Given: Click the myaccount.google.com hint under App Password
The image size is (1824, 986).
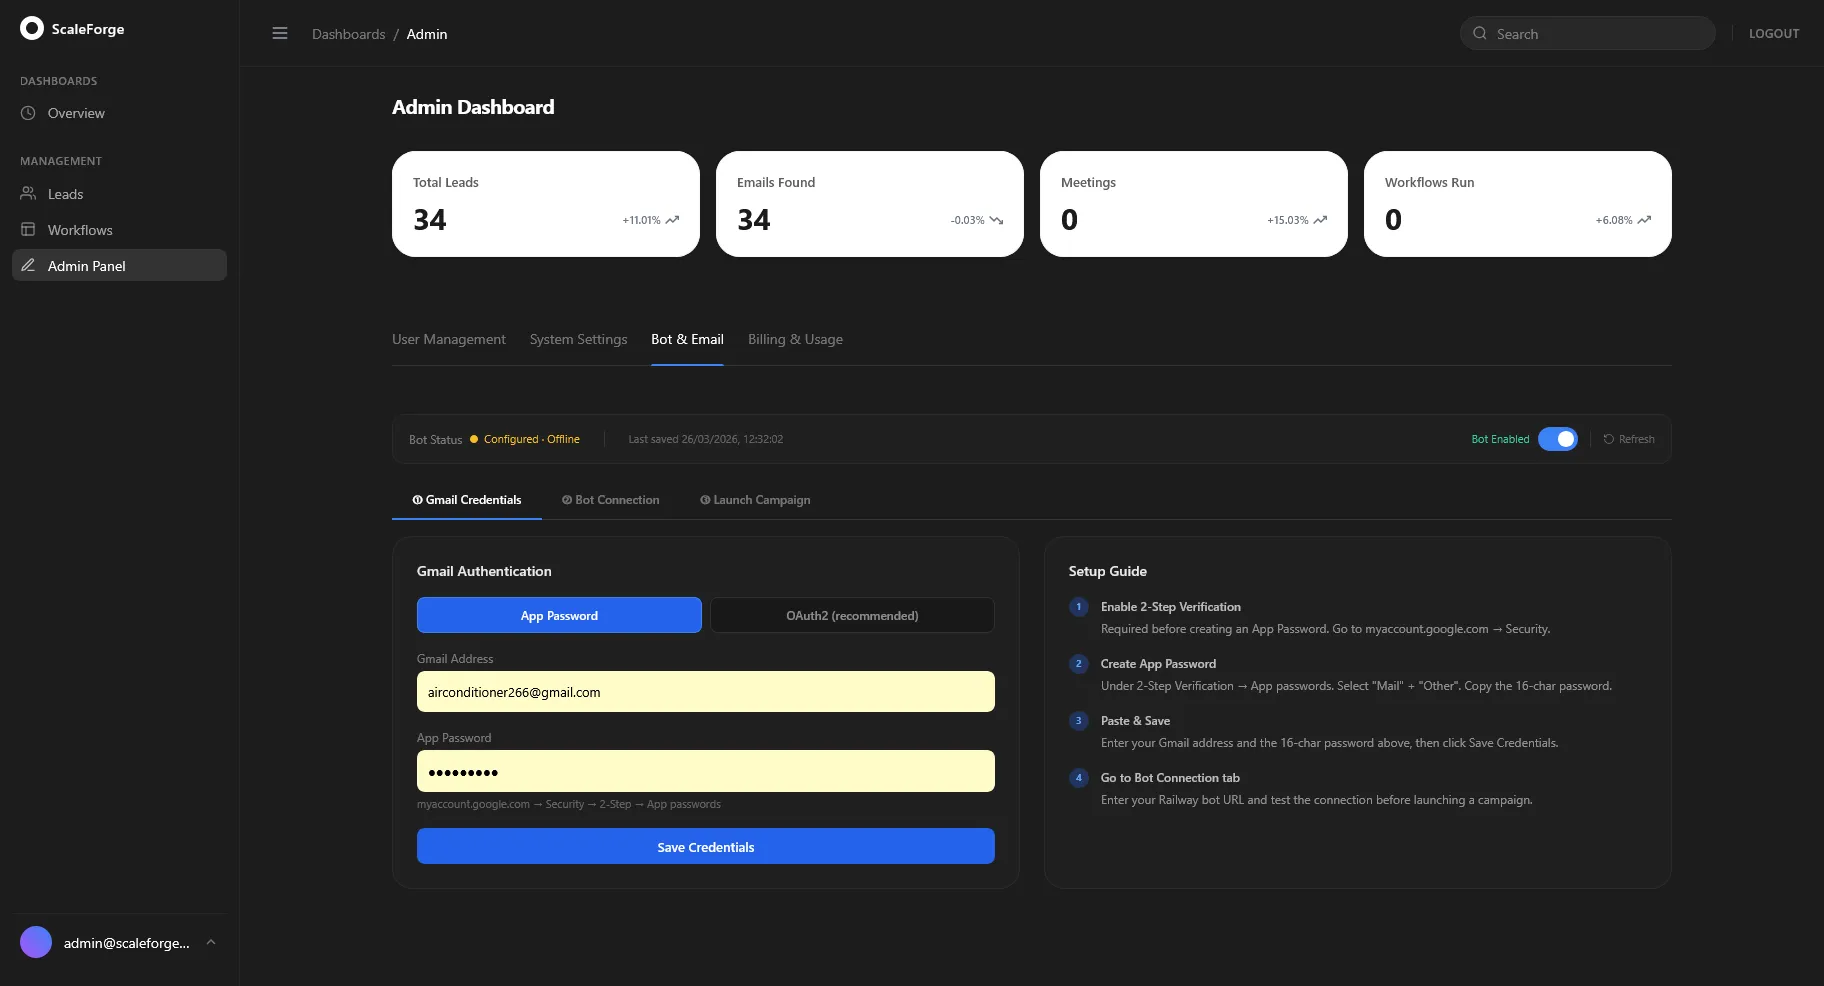Looking at the screenshot, I should pyautogui.click(x=568, y=804).
